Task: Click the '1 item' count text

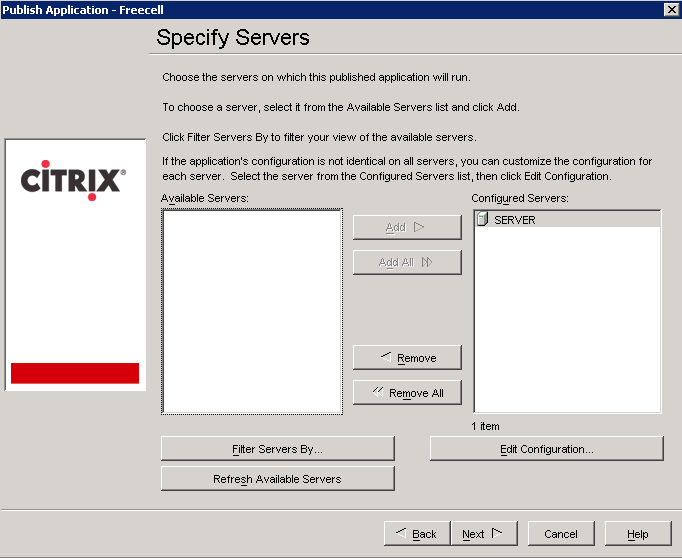Action: [x=485, y=426]
